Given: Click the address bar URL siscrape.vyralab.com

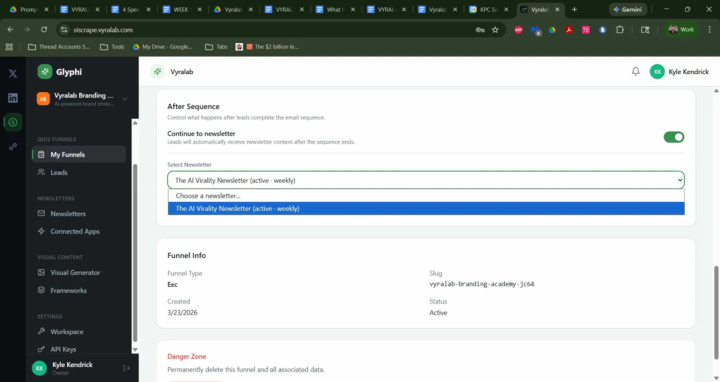Looking at the screenshot, I should [x=103, y=30].
